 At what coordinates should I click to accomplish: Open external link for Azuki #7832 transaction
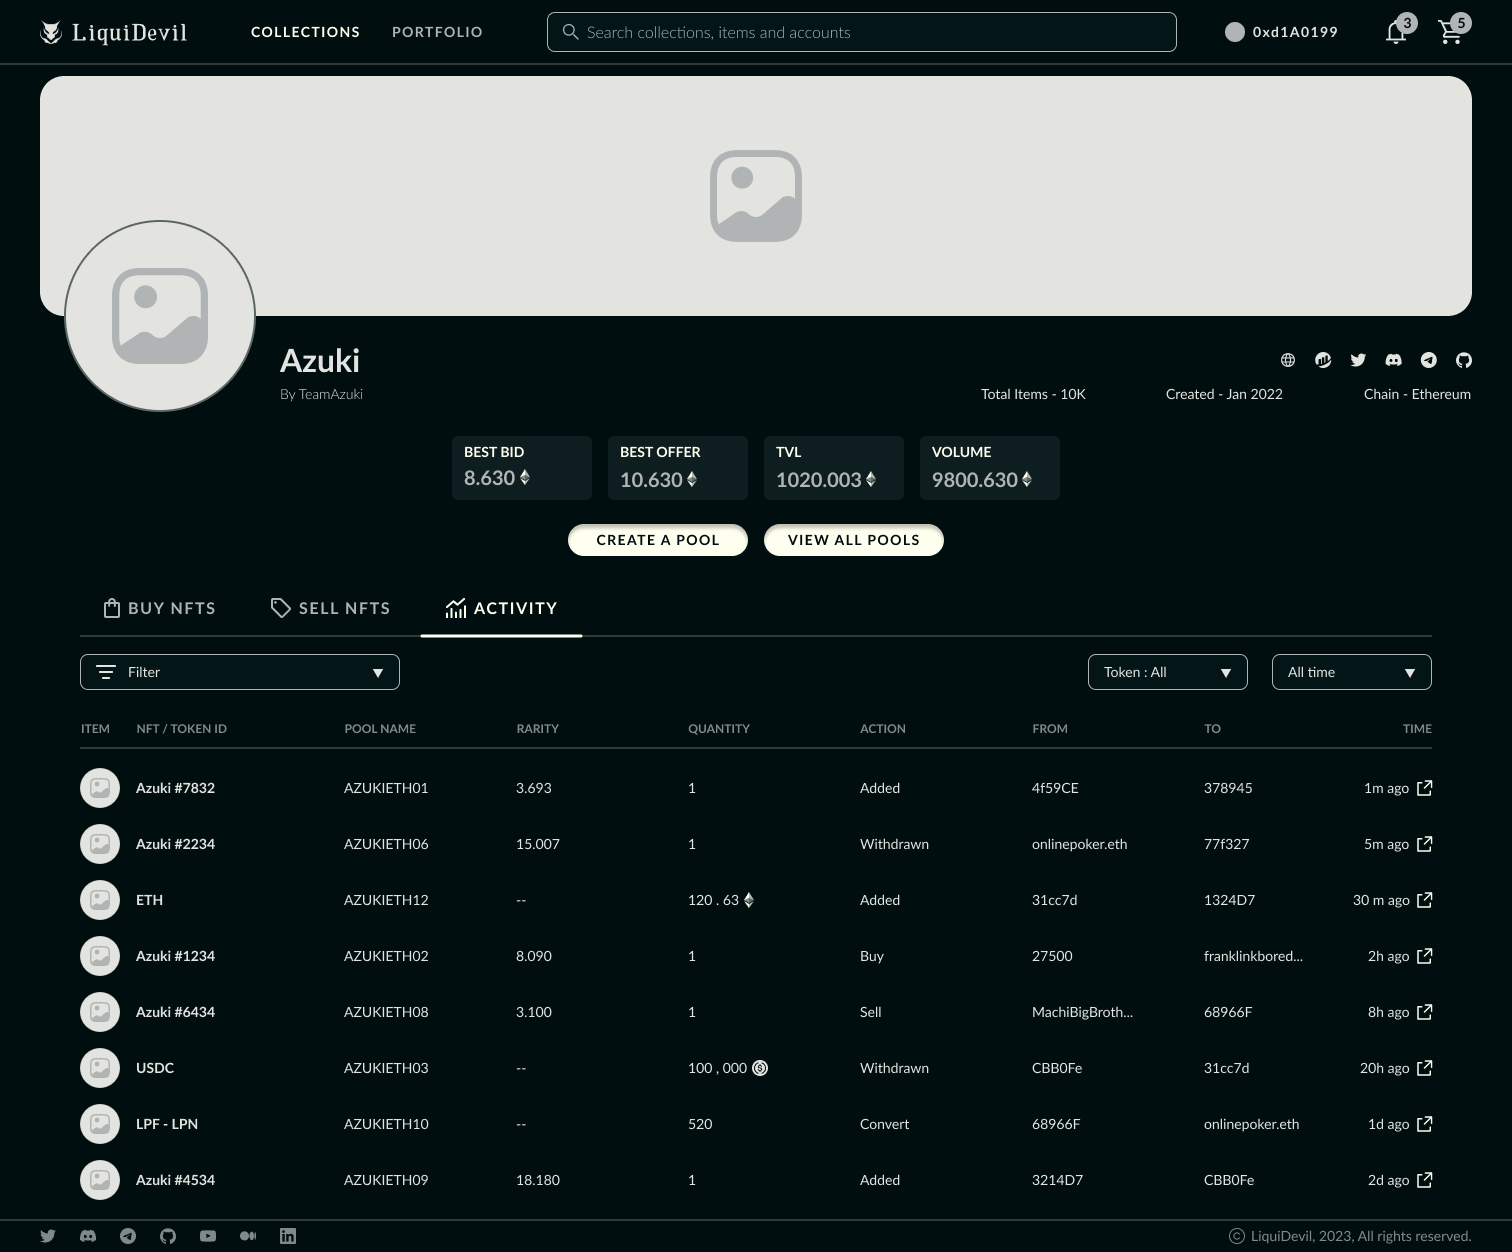coord(1425,788)
